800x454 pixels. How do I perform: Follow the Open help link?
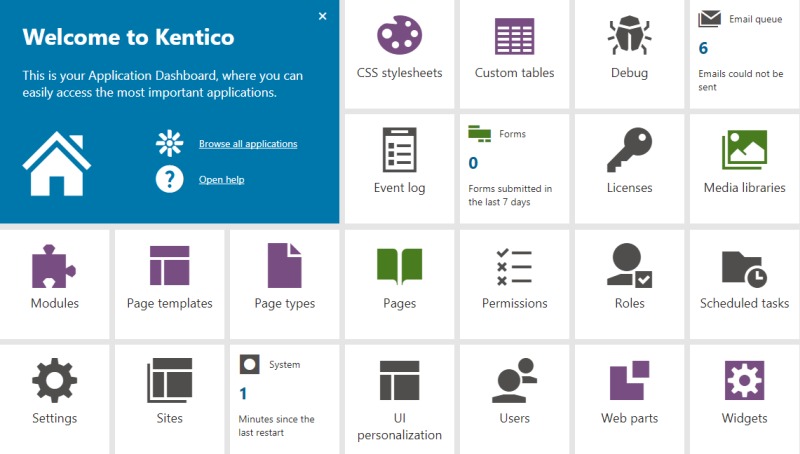click(x=221, y=180)
